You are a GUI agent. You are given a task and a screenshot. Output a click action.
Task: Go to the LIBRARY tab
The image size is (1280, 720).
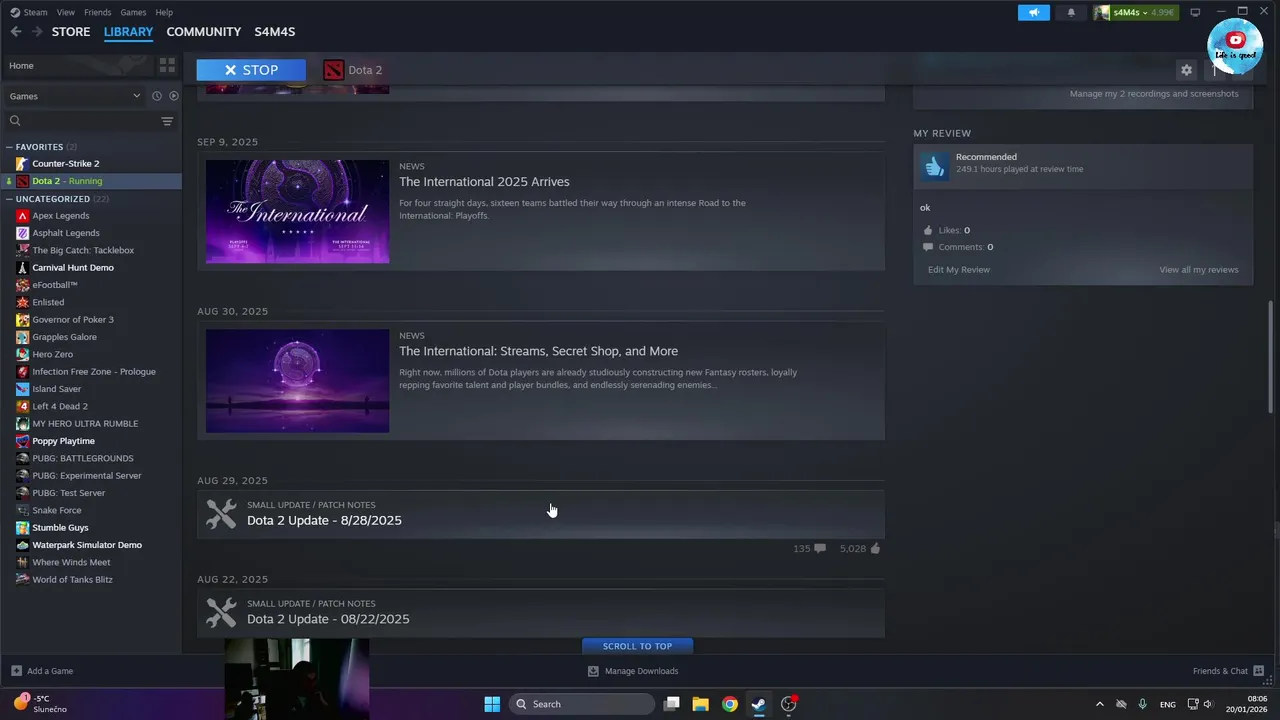128,32
